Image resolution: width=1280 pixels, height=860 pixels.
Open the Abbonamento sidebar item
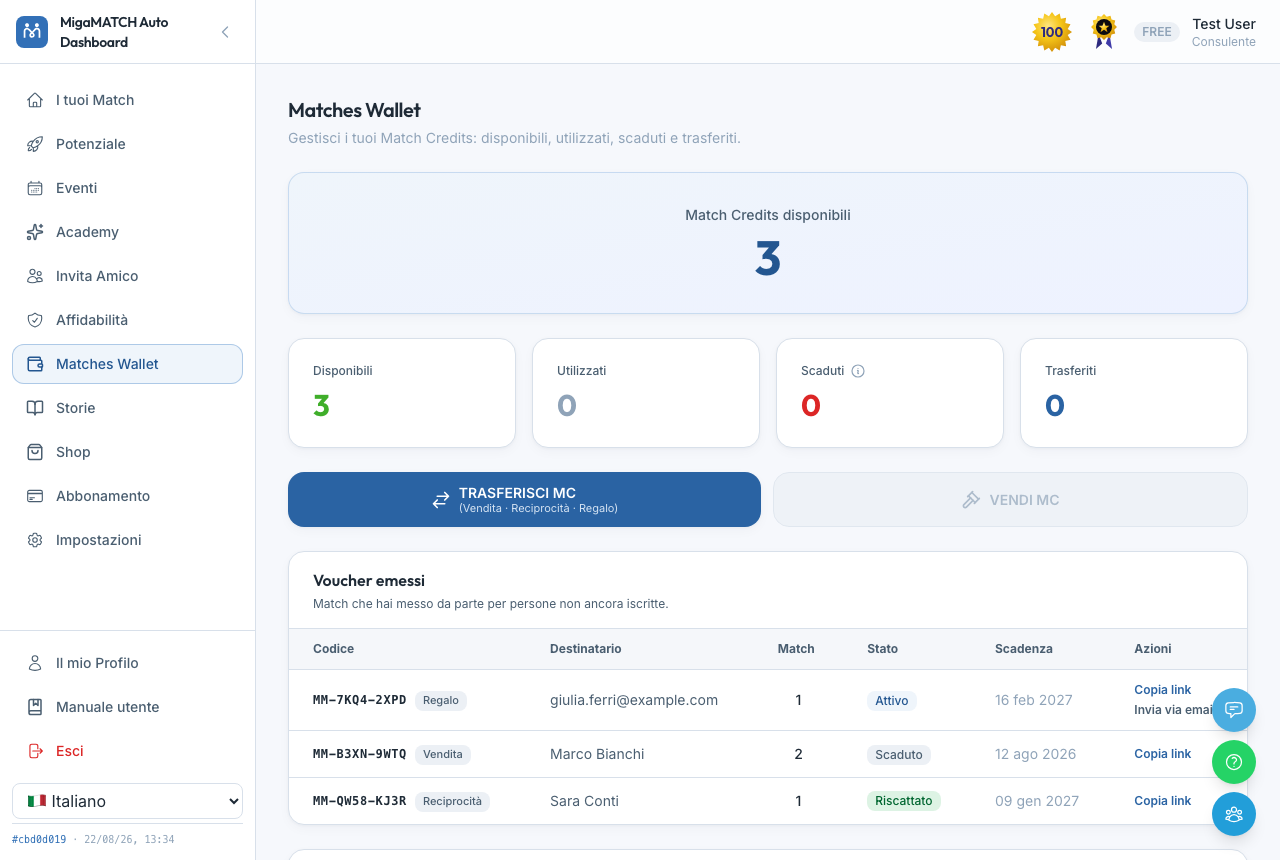point(127,496)
